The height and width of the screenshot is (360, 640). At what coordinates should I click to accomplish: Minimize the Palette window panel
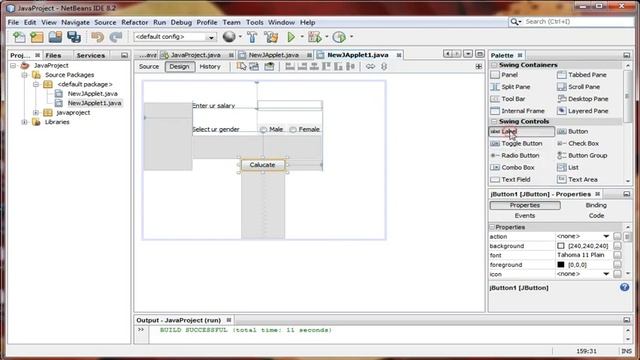click(x=627, y=55)
